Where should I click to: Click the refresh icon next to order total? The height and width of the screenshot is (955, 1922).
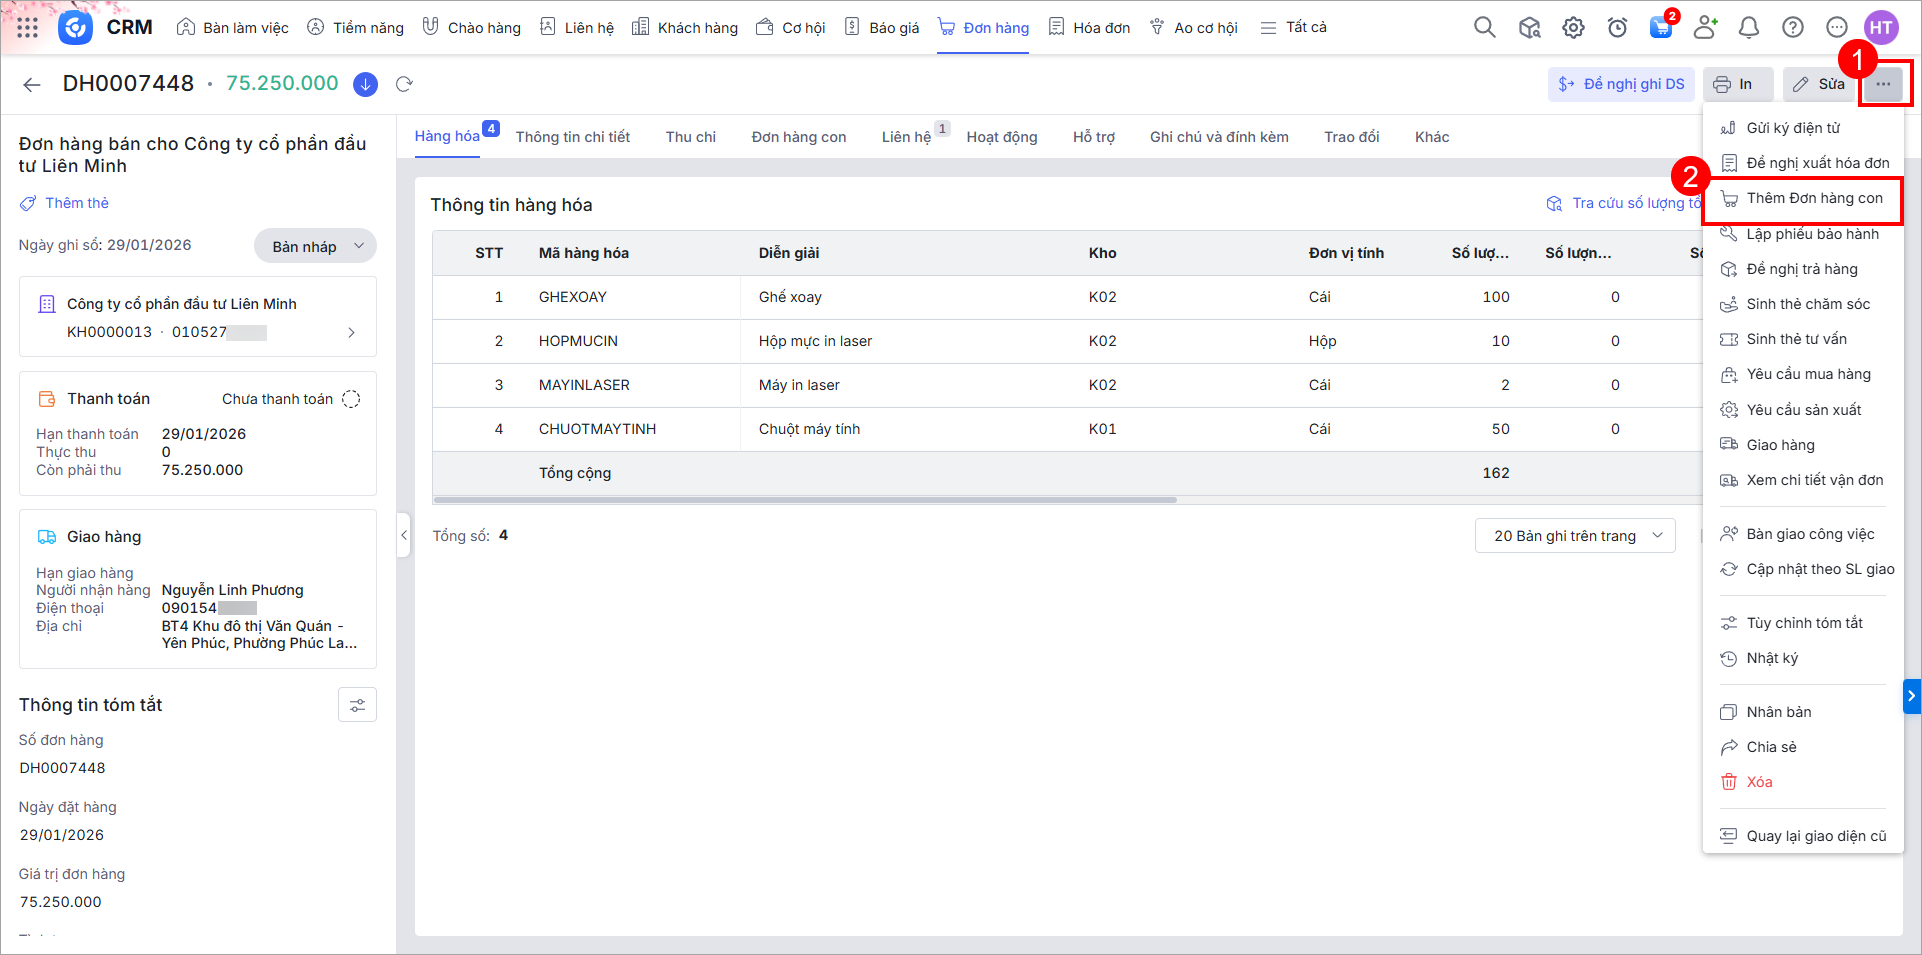(x=404, y=84)
